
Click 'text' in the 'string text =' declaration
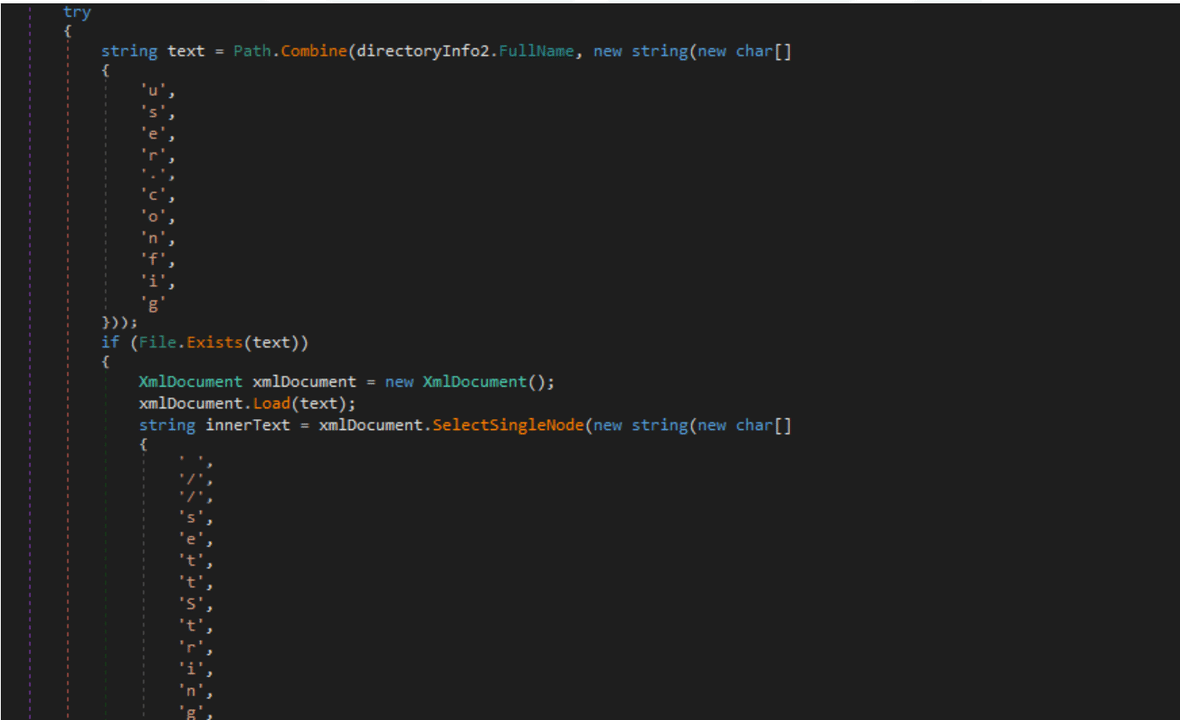(186, 51)
